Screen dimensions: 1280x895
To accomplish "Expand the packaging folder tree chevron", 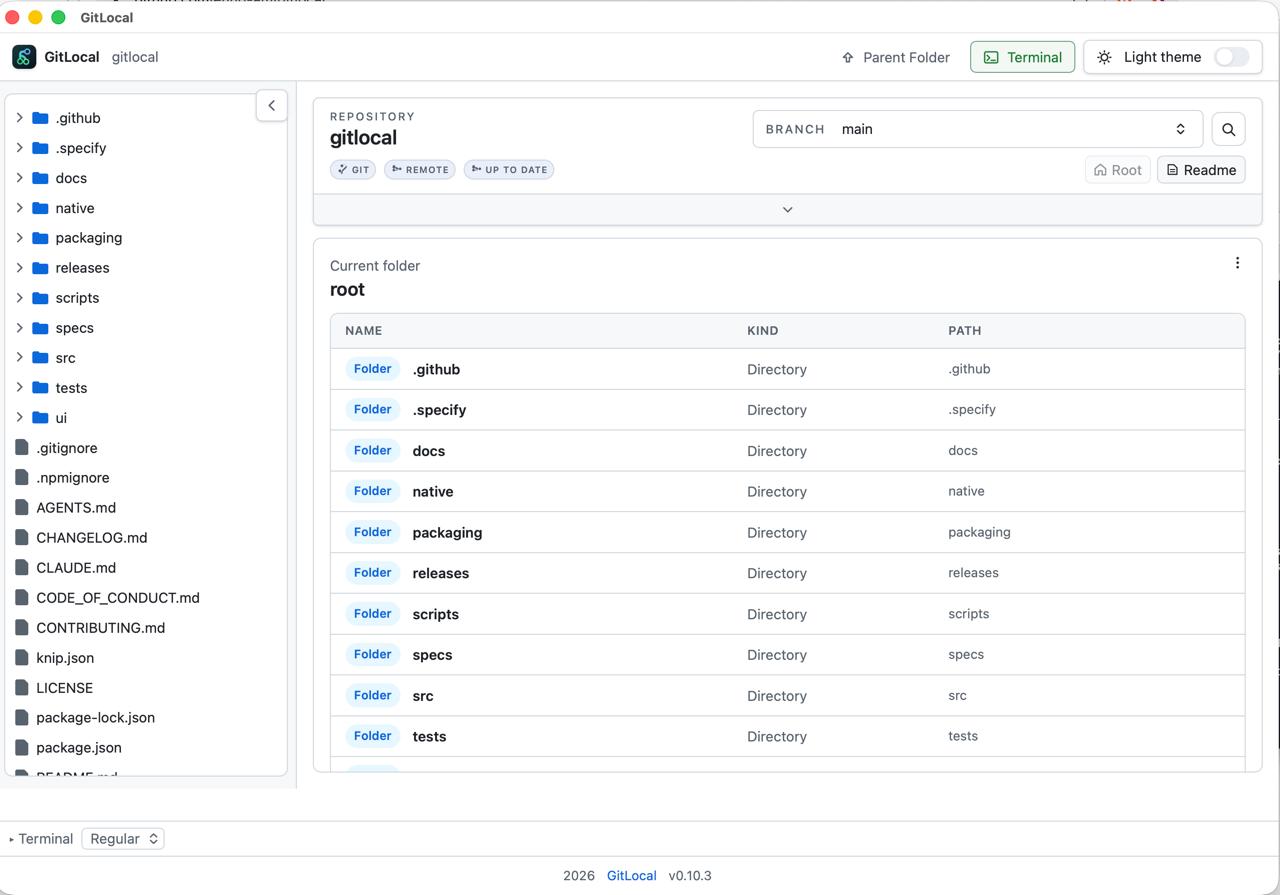I will 19,238.
